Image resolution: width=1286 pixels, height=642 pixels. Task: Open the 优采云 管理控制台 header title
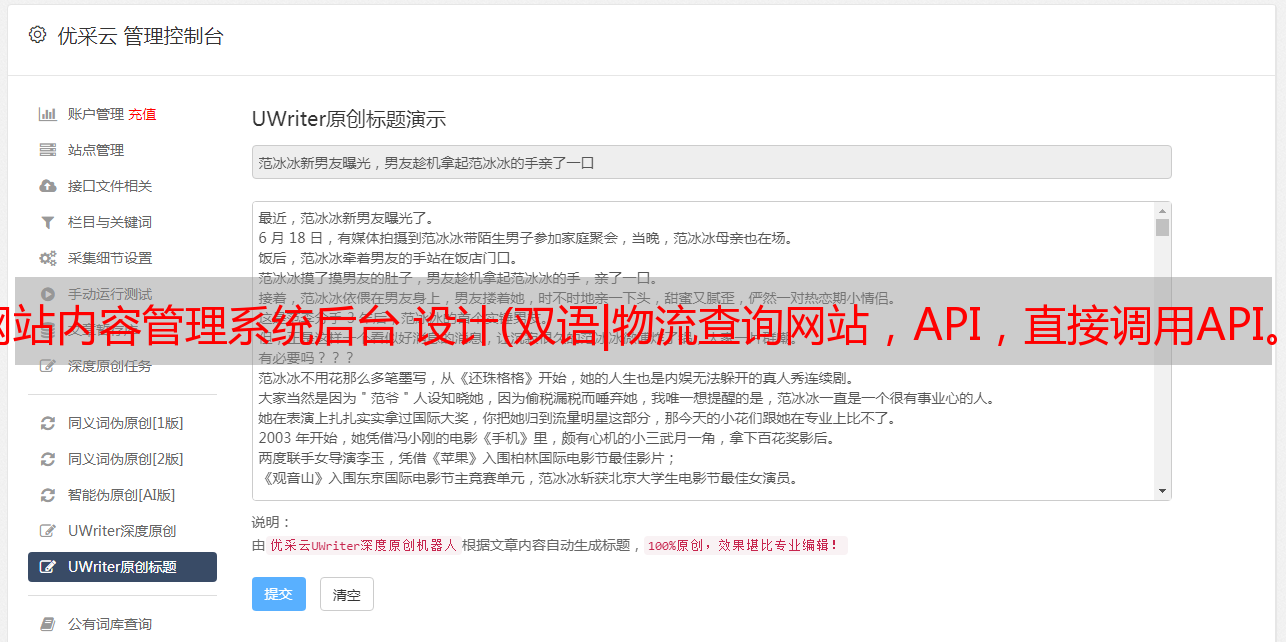140,36
